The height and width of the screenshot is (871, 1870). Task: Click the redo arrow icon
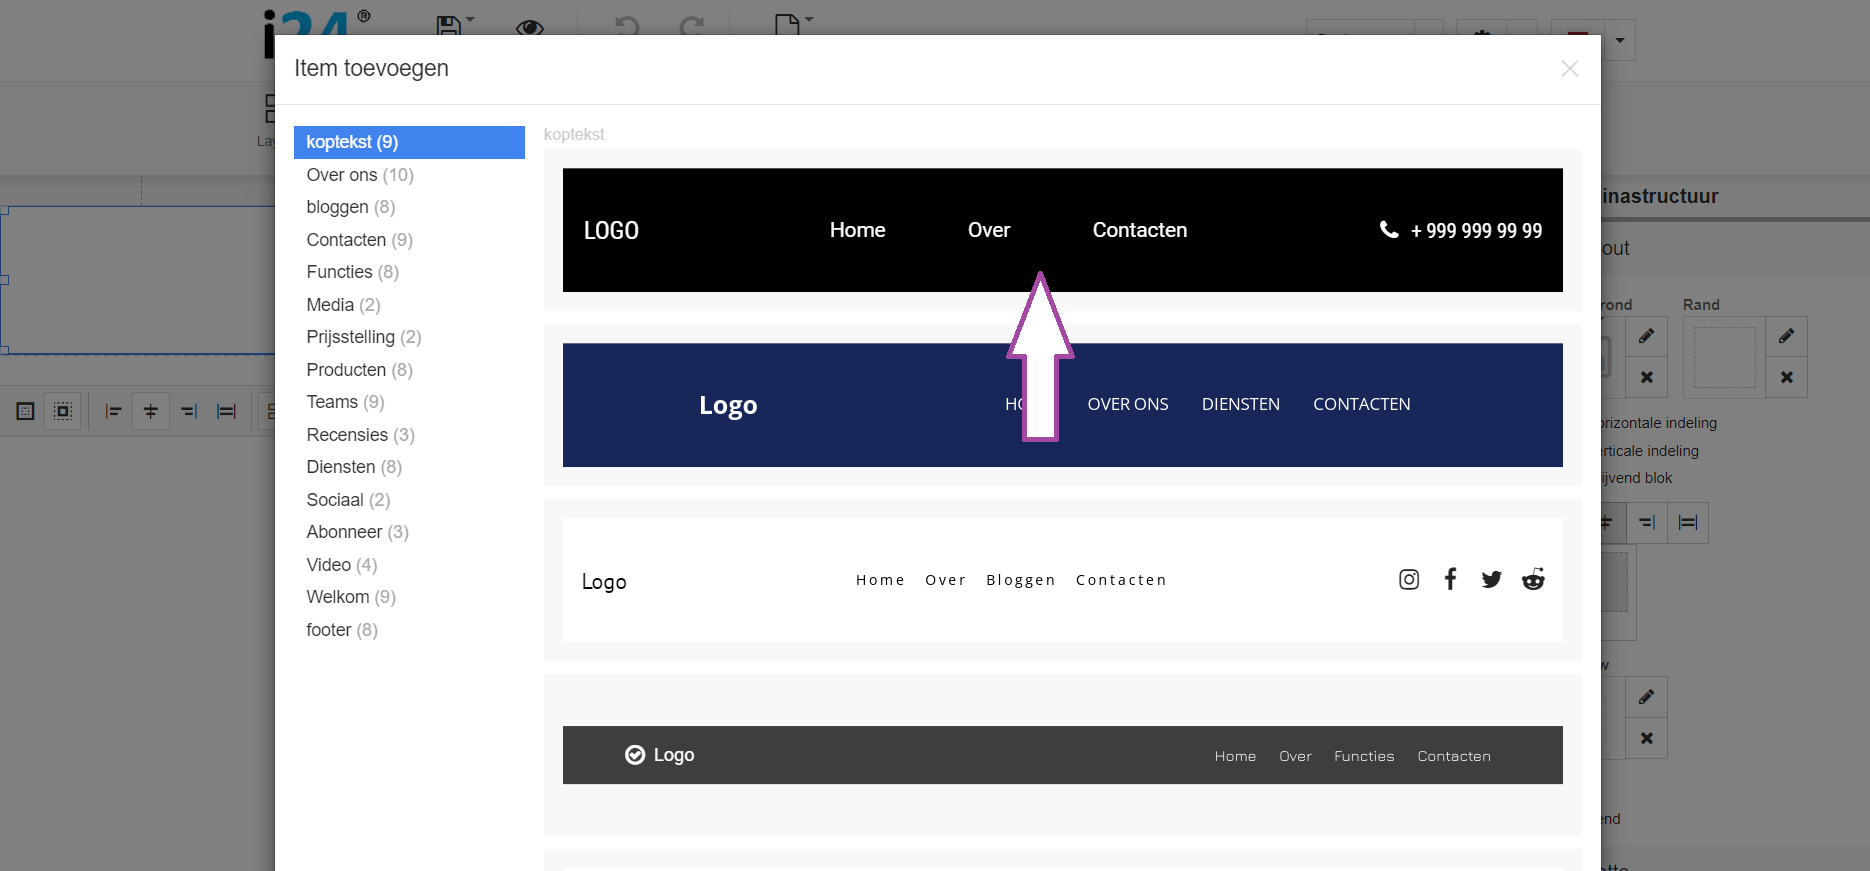[x=692, y=26]
